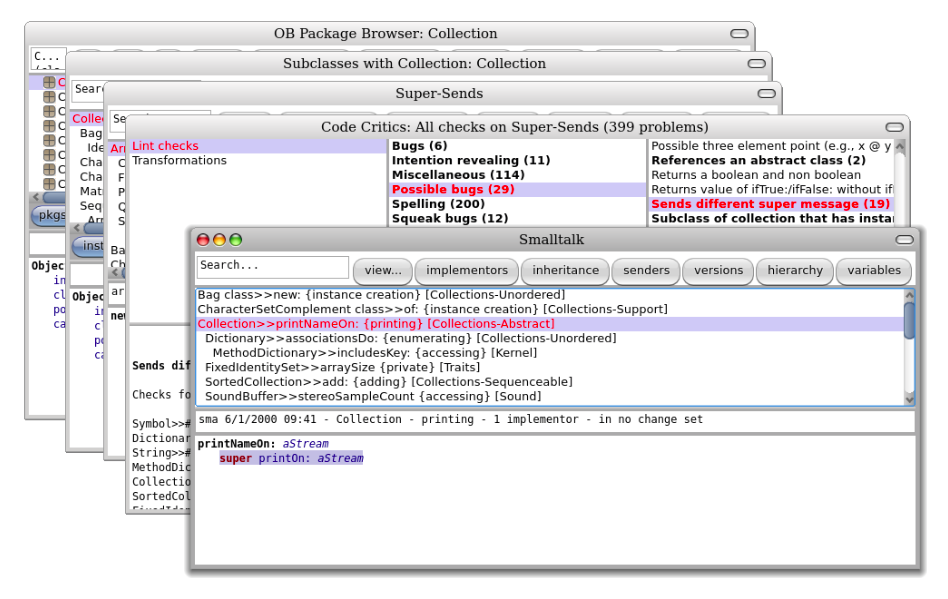Select the Lint checks category

tap(165, 146)
